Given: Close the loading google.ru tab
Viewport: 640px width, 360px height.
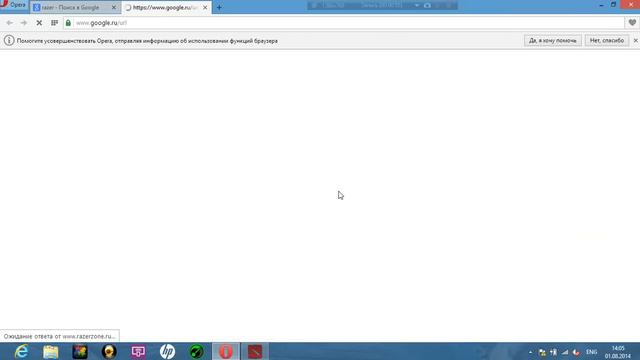Looking at the screenshot, I should point(205,7).
